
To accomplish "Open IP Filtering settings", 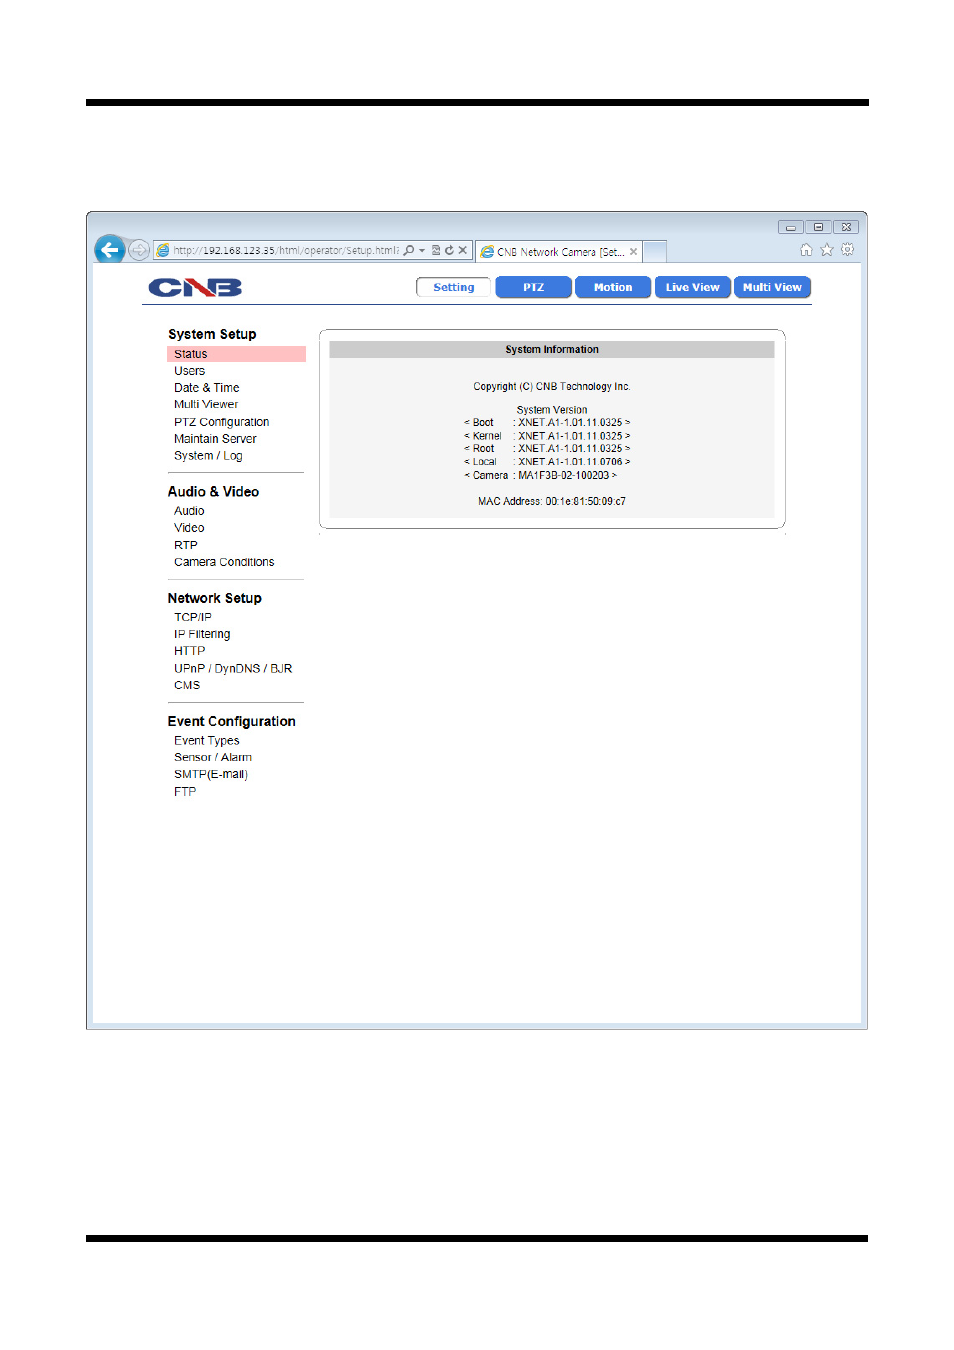I will [202, 634].
